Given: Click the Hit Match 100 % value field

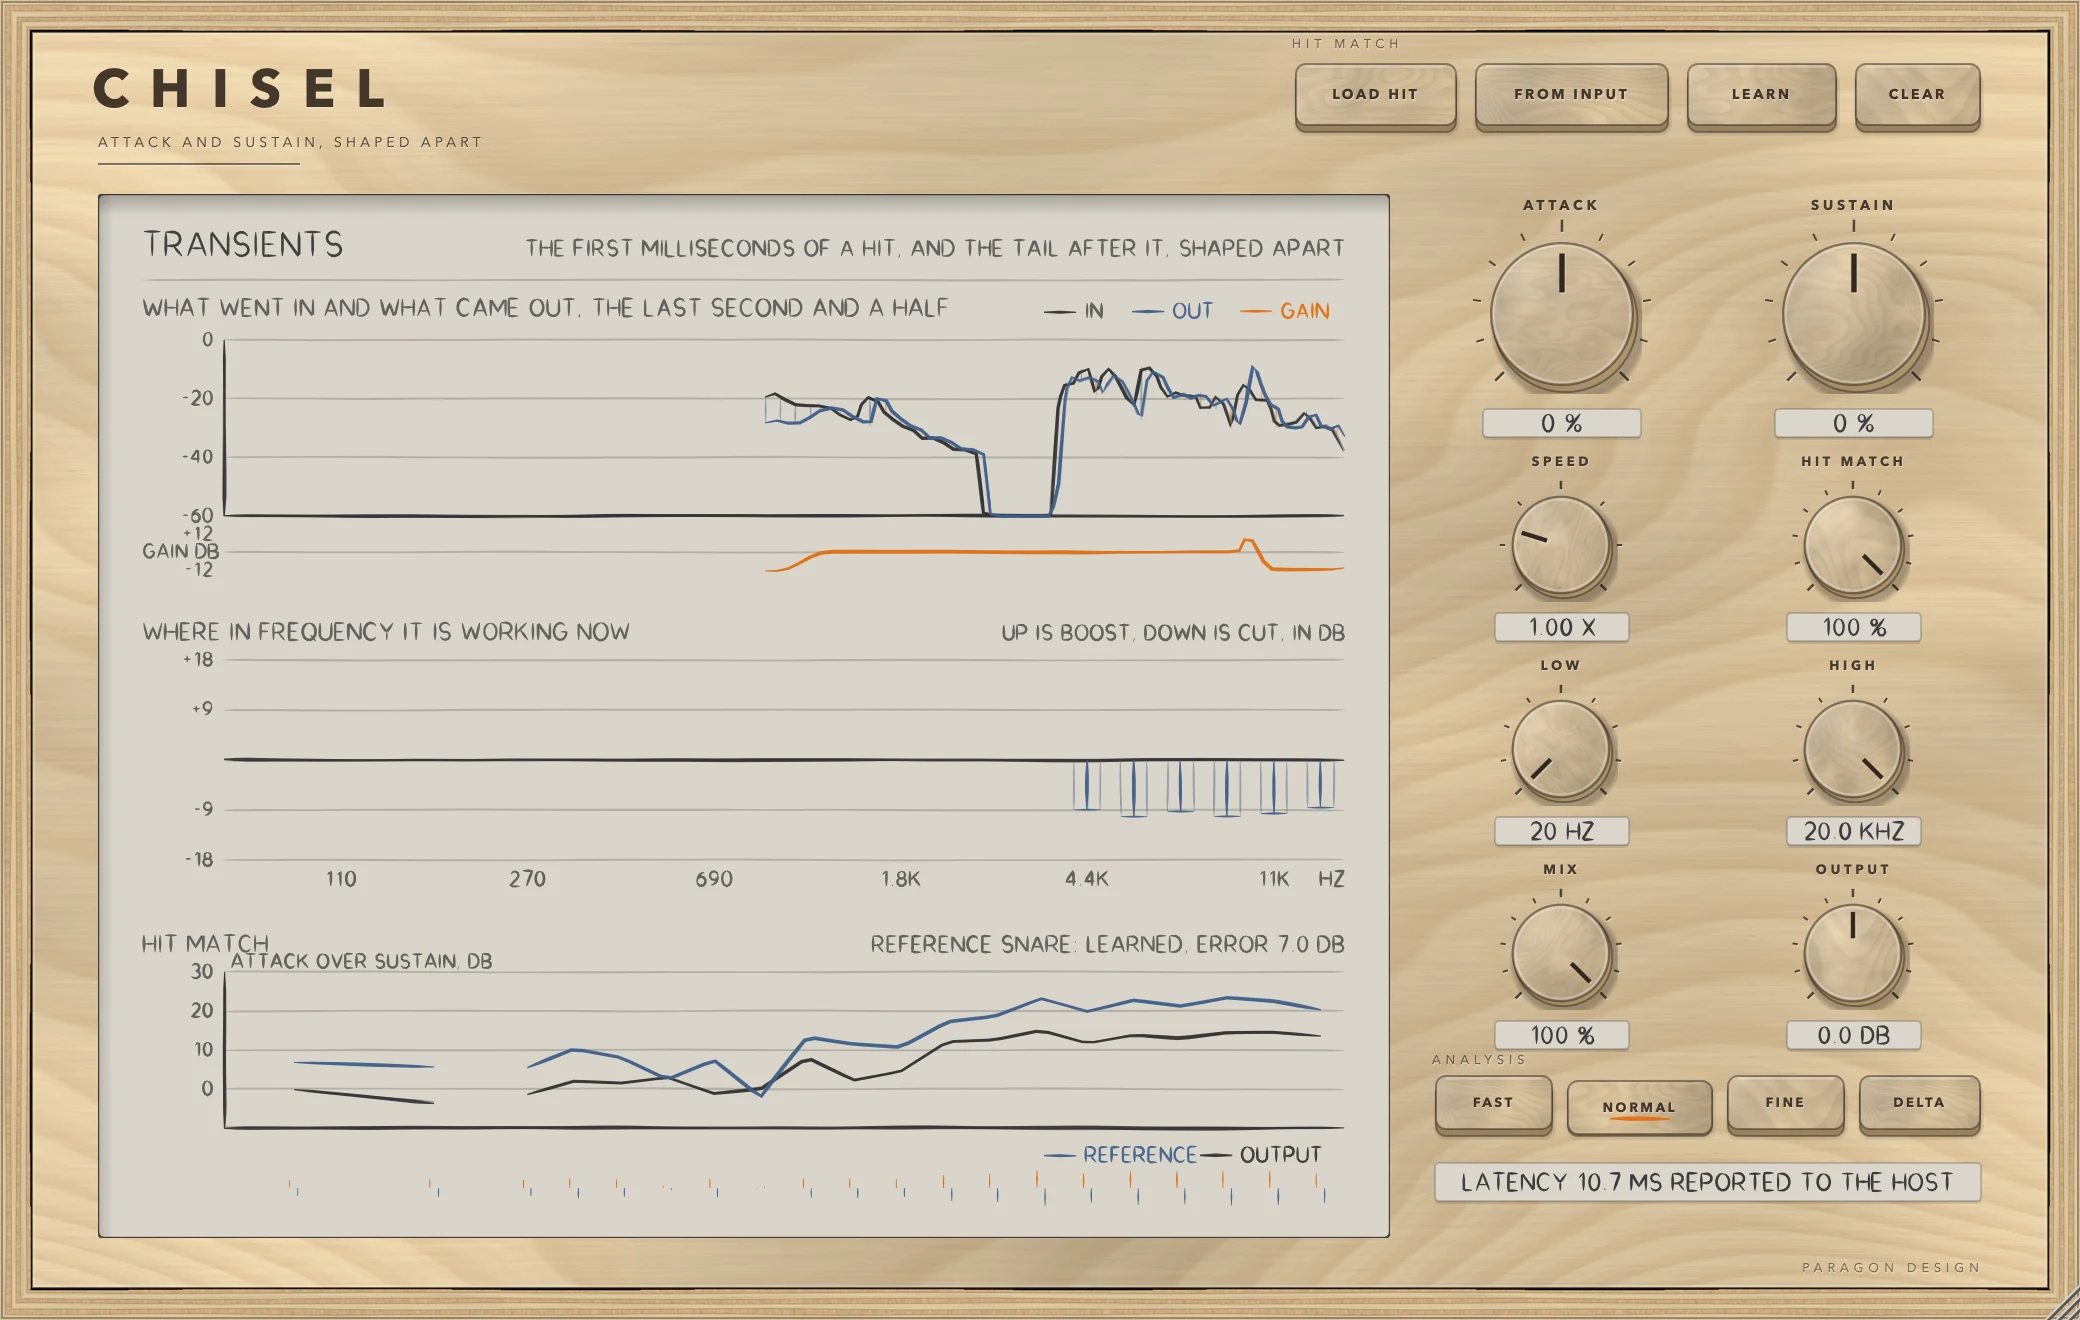Looking at the screenshot, I should pyautogui.click(x=1854, y=628).
